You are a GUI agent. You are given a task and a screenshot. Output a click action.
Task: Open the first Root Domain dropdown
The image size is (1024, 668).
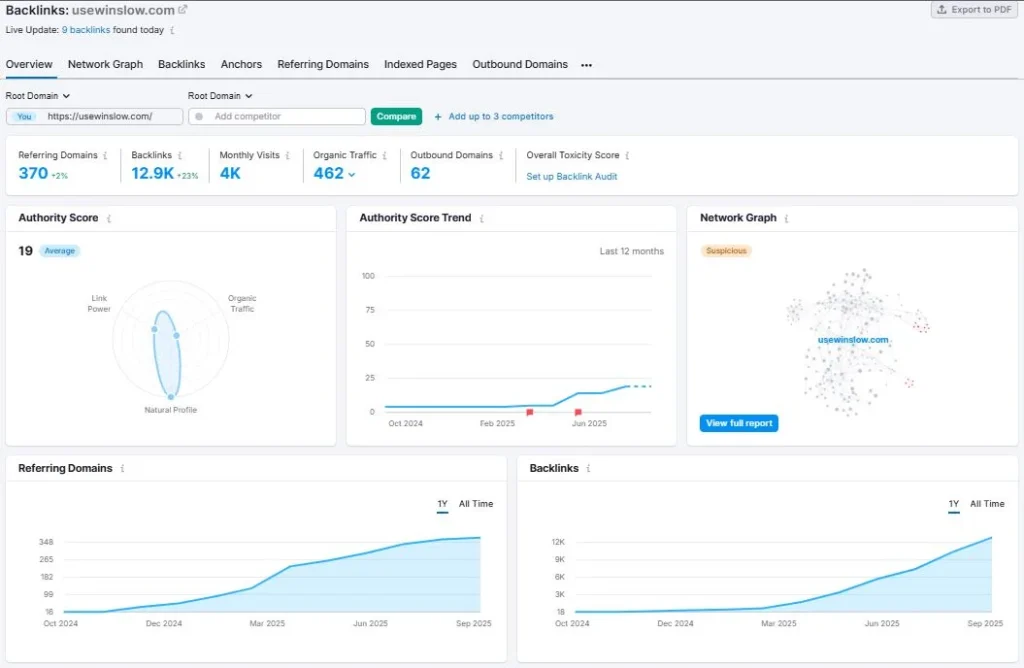(38, 96)
